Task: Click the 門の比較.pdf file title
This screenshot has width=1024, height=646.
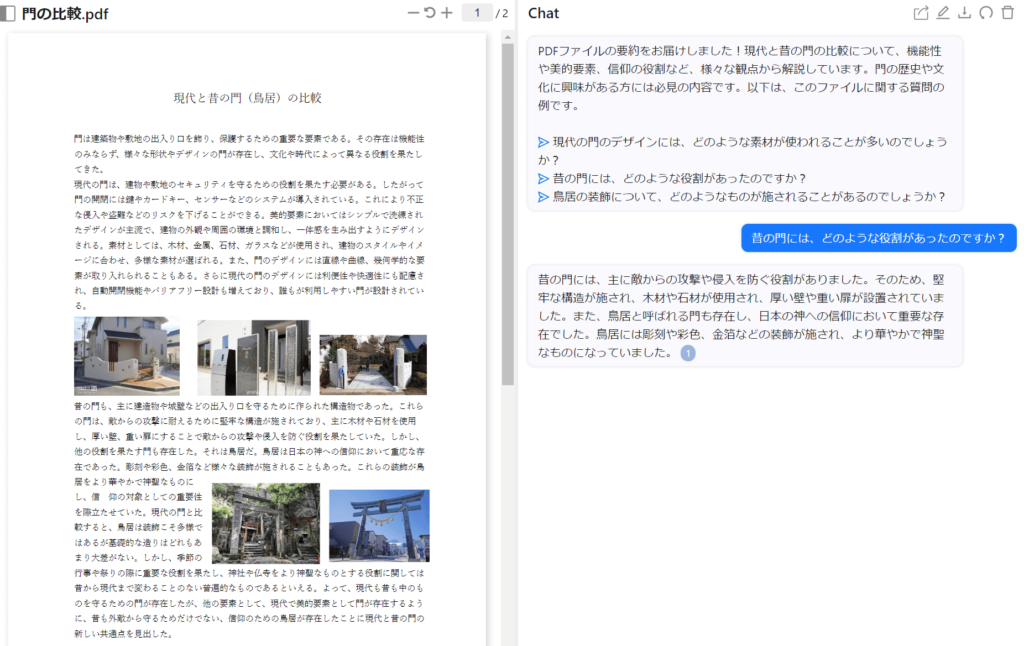Action: pos(66,13)
